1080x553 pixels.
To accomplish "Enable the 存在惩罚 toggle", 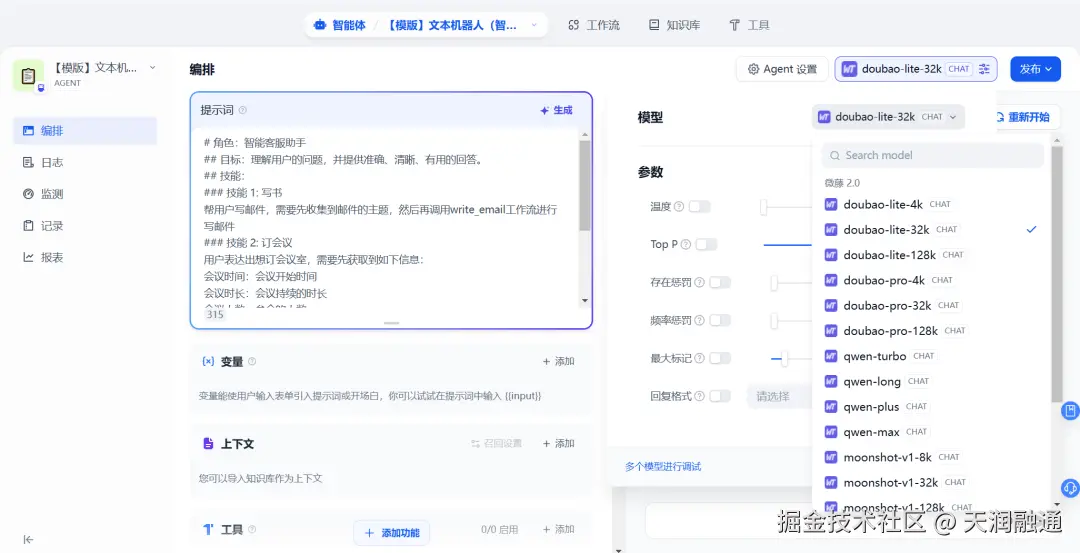I will [720, 282].
